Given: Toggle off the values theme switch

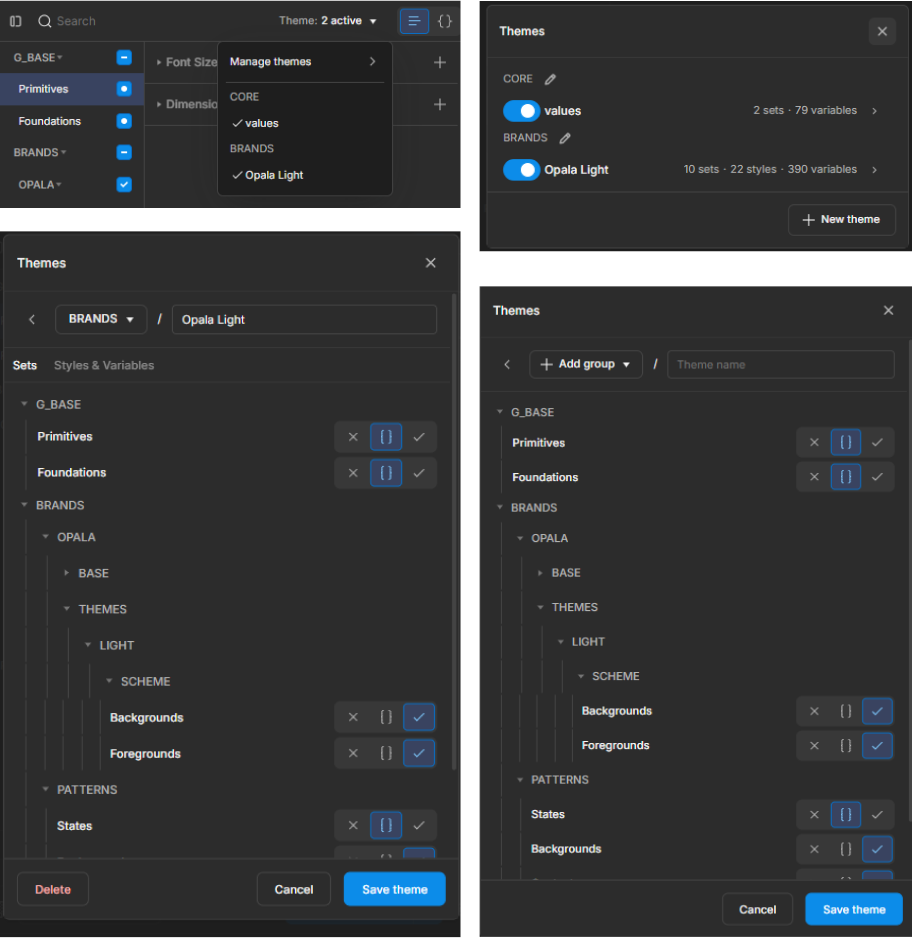Looking at the screenshot, I should point(519,110).
